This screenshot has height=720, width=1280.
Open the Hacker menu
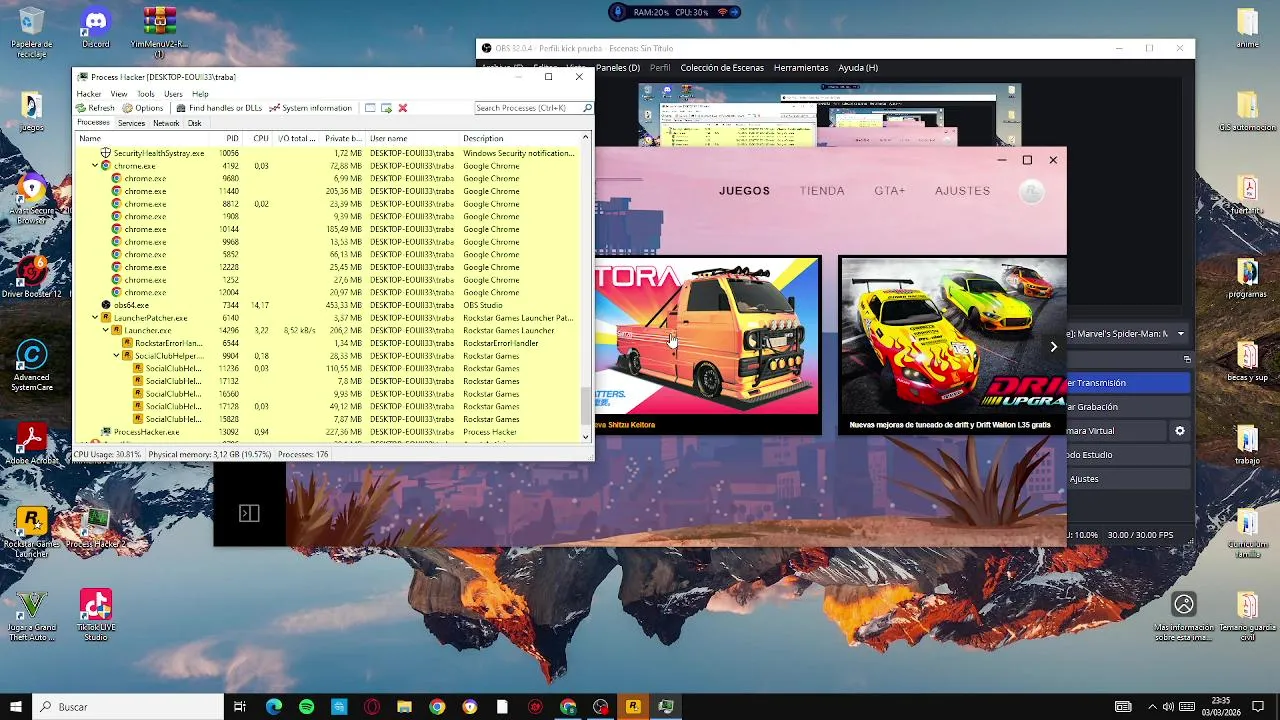point(89,94)
